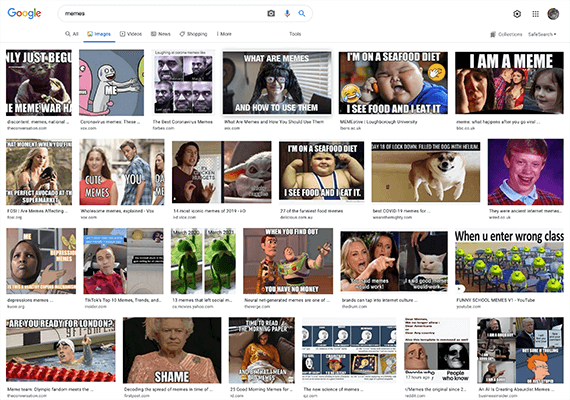Switch to the News tab
570x400 pixels.
coord(161,34)
